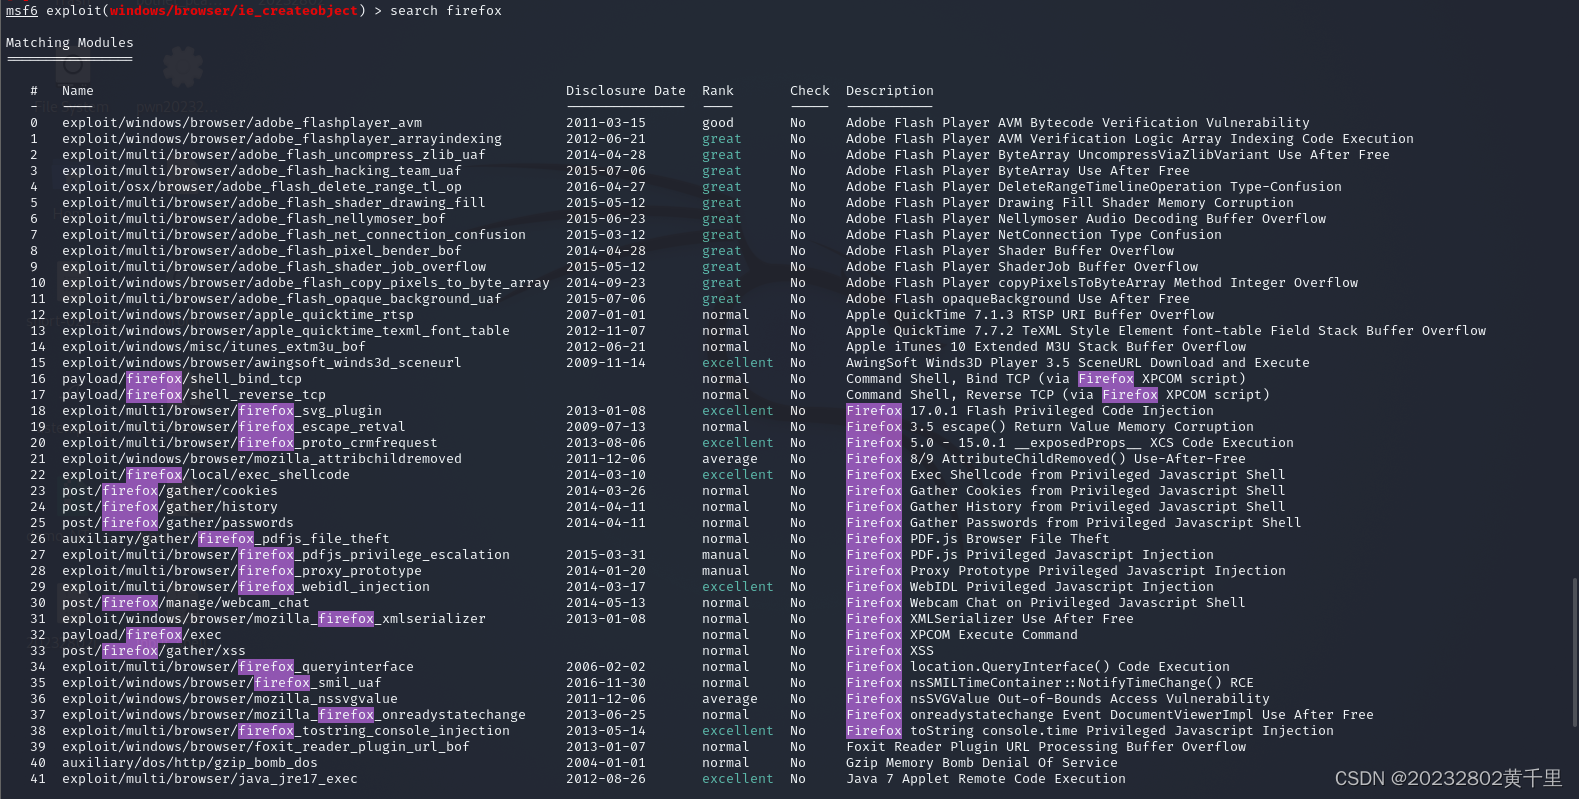The height and width of the screenshot is (799, 1579).
Task: Click disclosure date 2012-11-07
Action: 606,331
